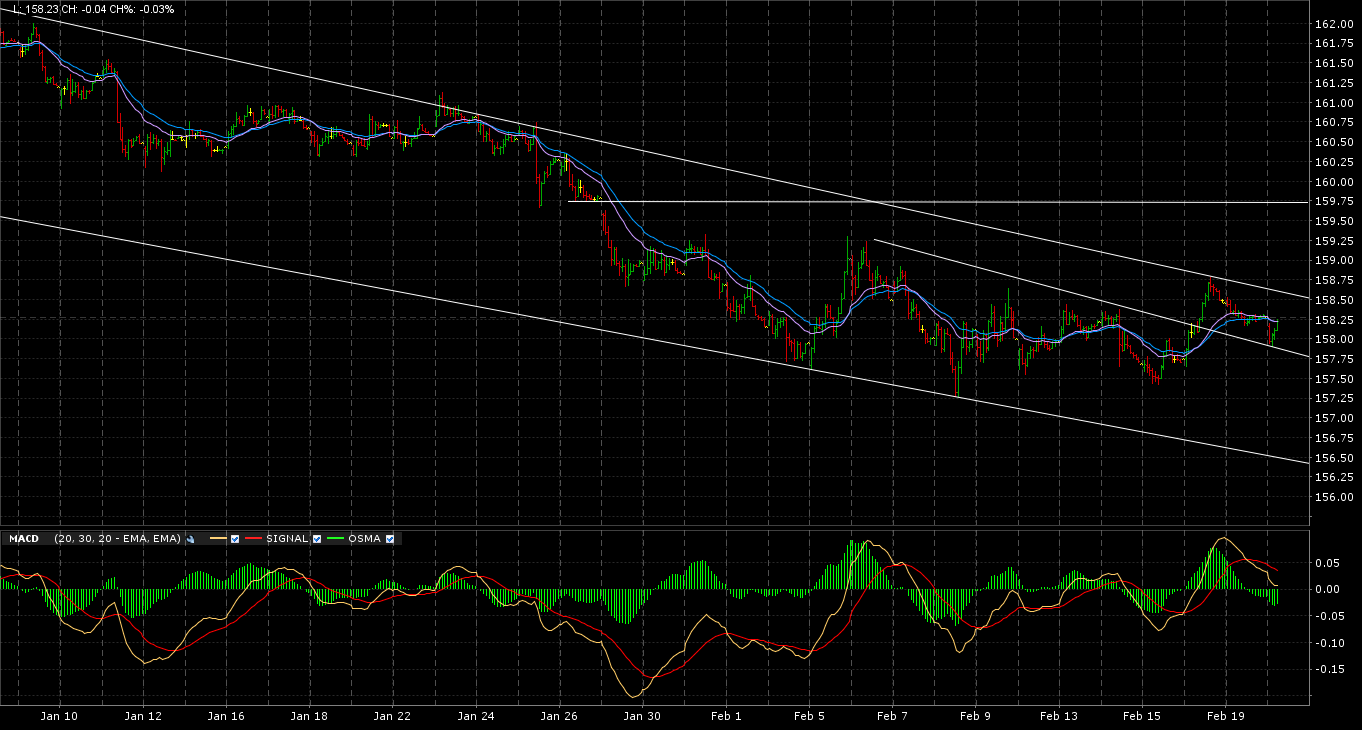Screen dimensions: 1362x730
Task: Click the Feb 1 date label
Action: point(725,716)
